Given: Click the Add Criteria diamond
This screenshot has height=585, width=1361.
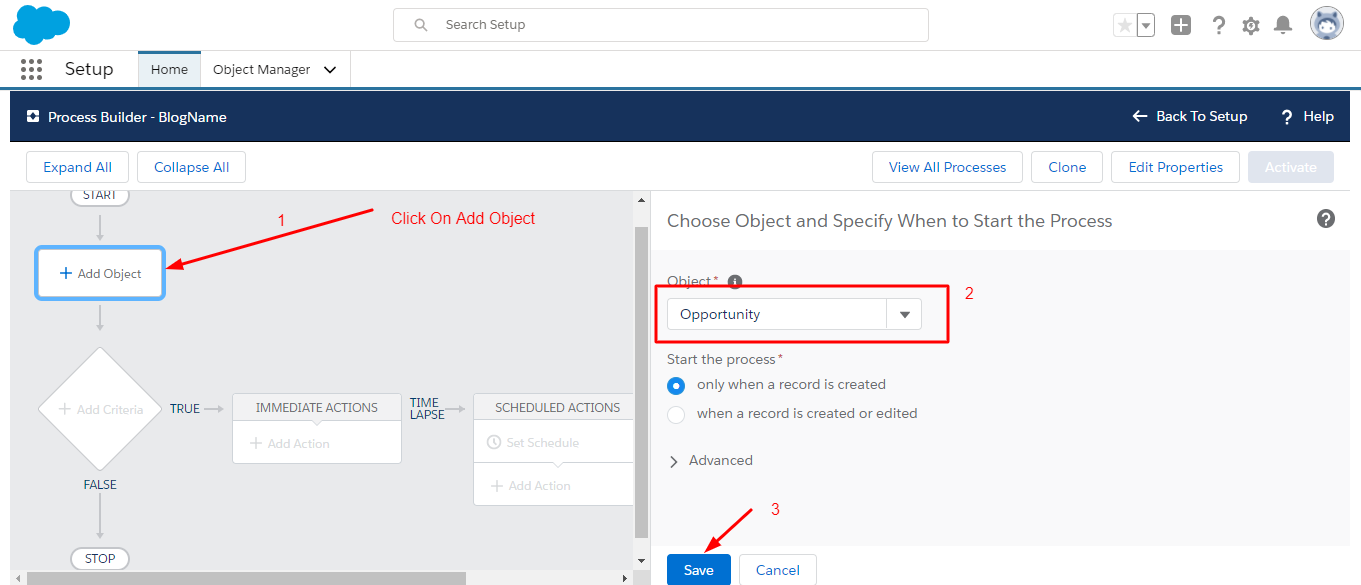Looking at the screenshot, I should 100,409.
